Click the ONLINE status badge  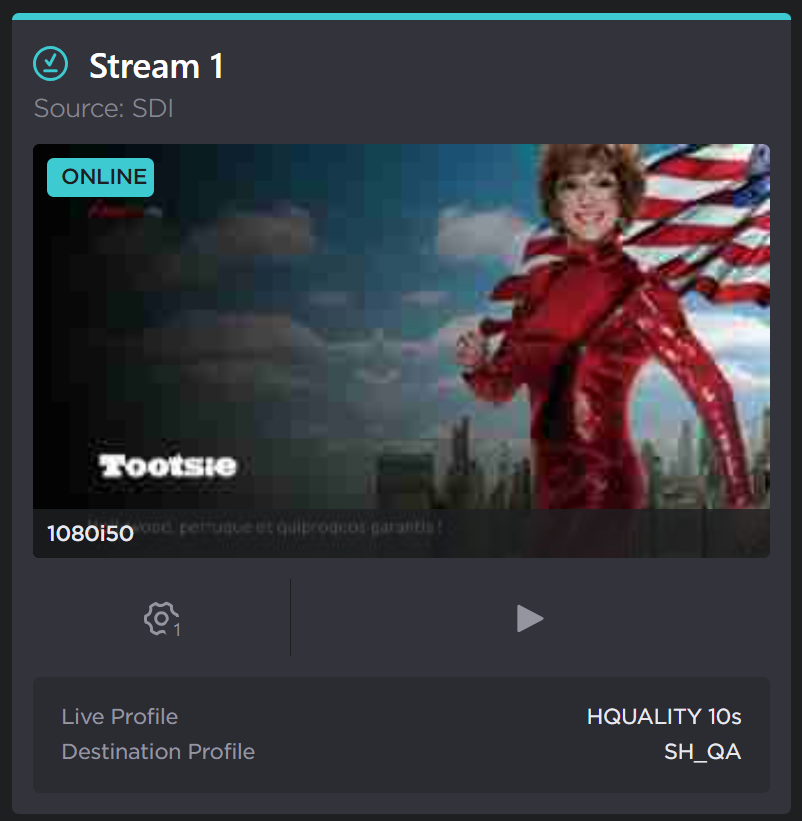coord(101,177)
